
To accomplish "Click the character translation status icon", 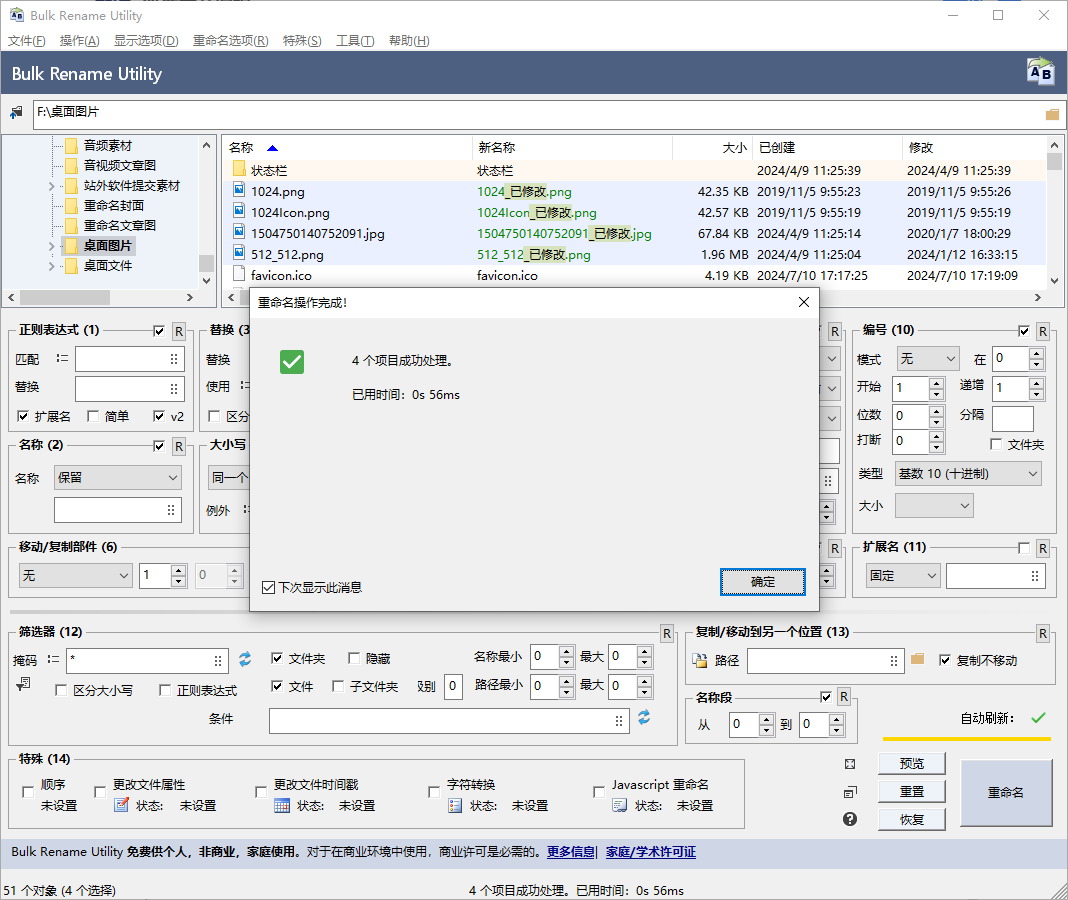I will tap(455, 805).
